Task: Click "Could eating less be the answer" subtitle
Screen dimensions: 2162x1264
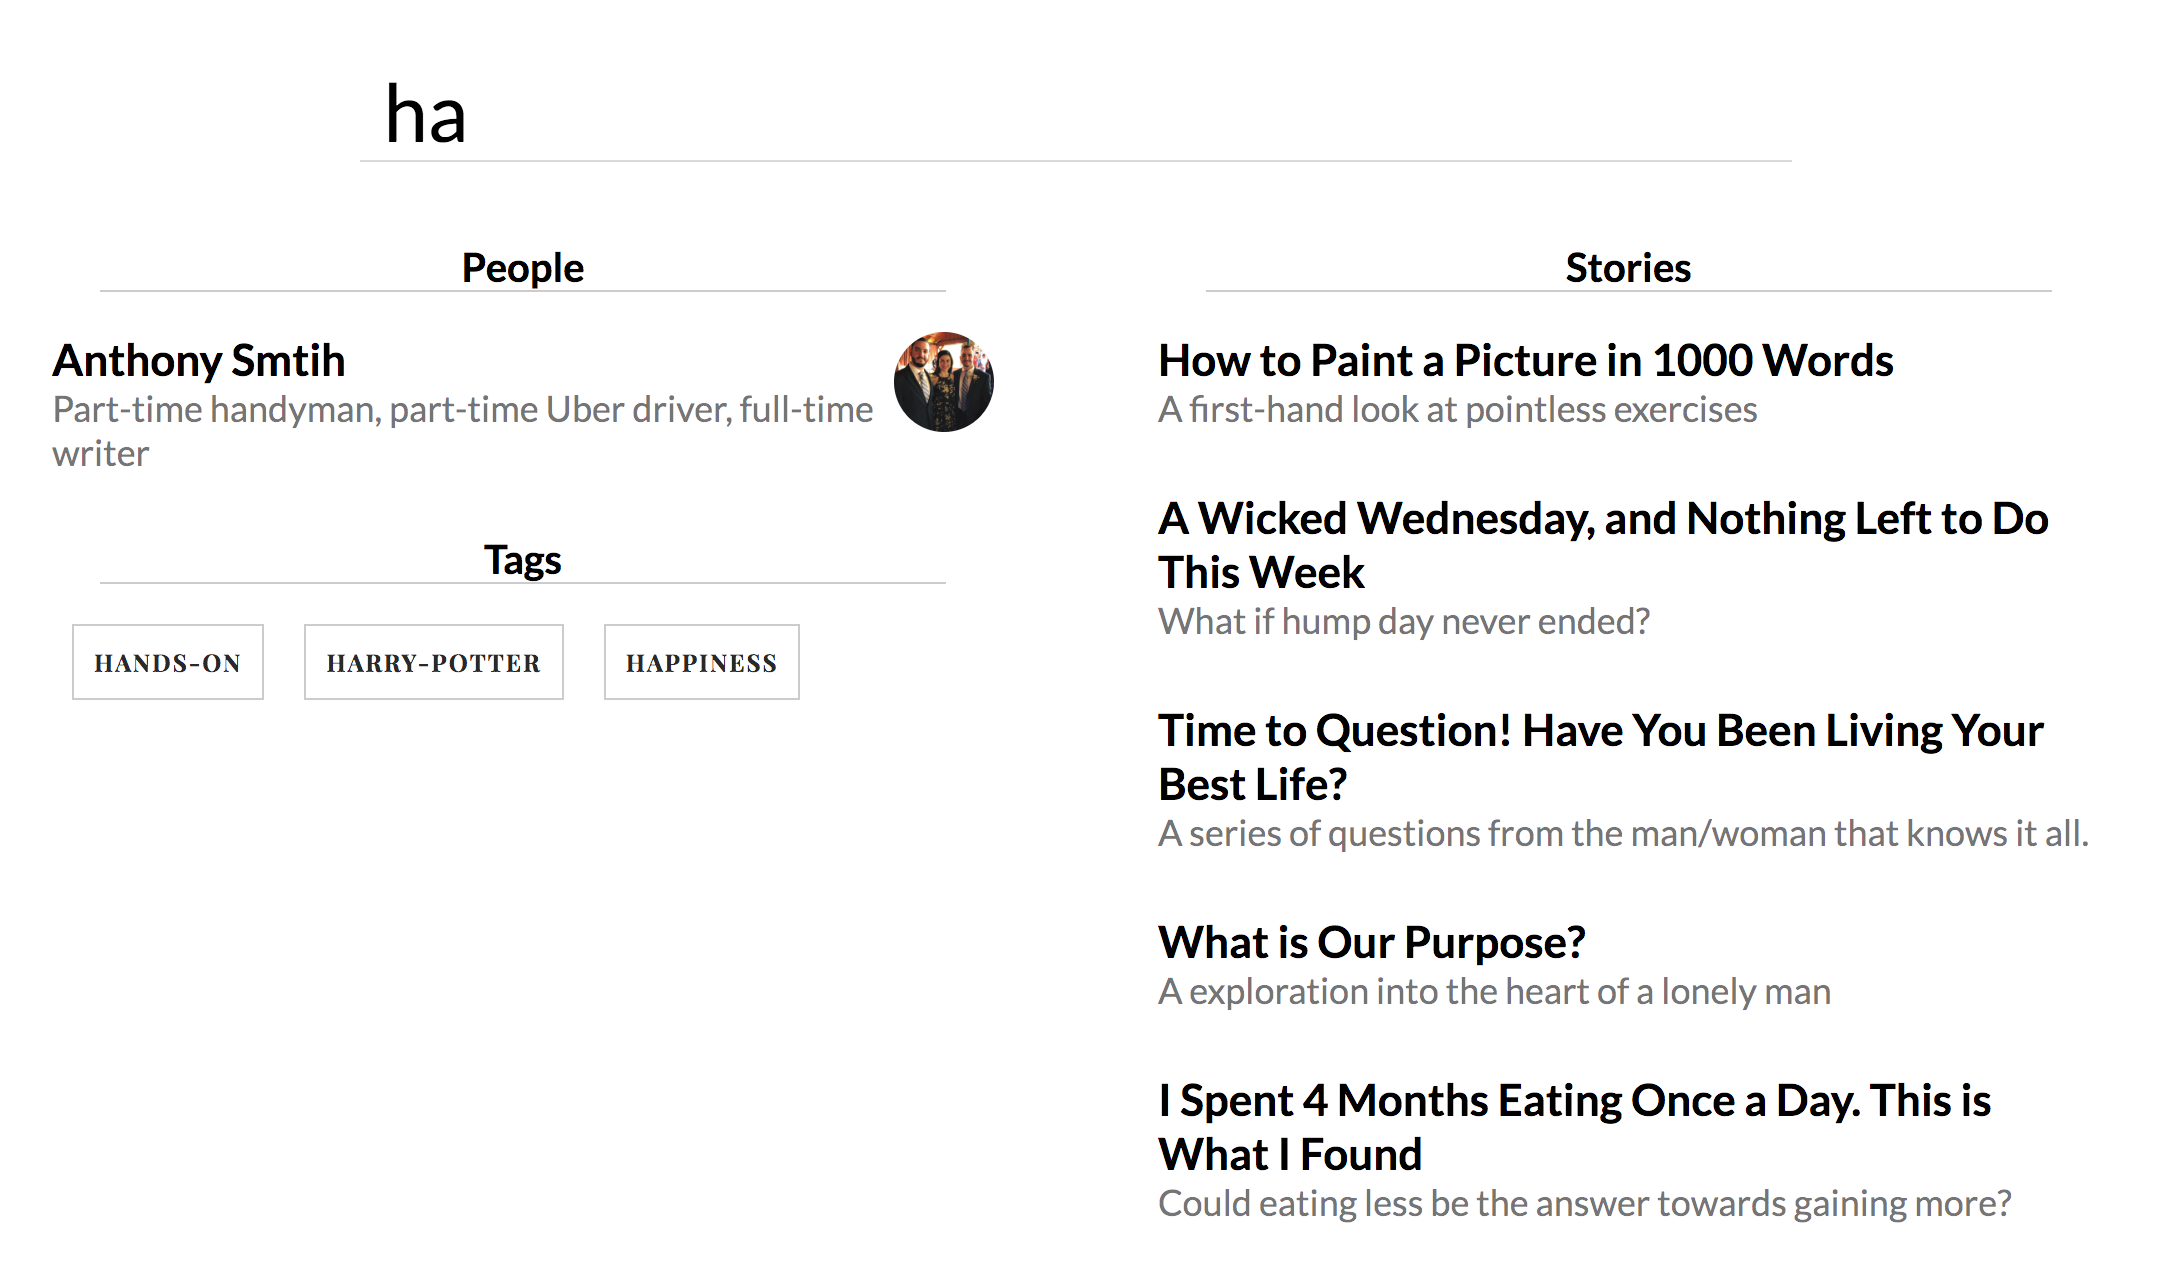Action: (1584, 1204)
